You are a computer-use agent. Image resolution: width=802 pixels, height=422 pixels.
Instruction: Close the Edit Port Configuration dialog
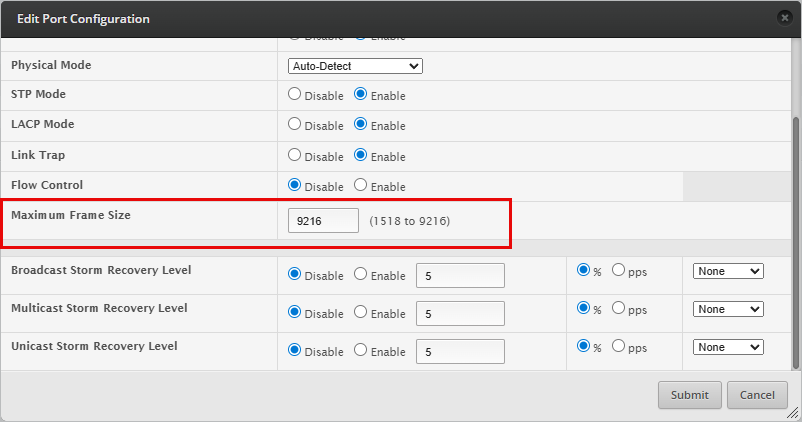(785, 18)
